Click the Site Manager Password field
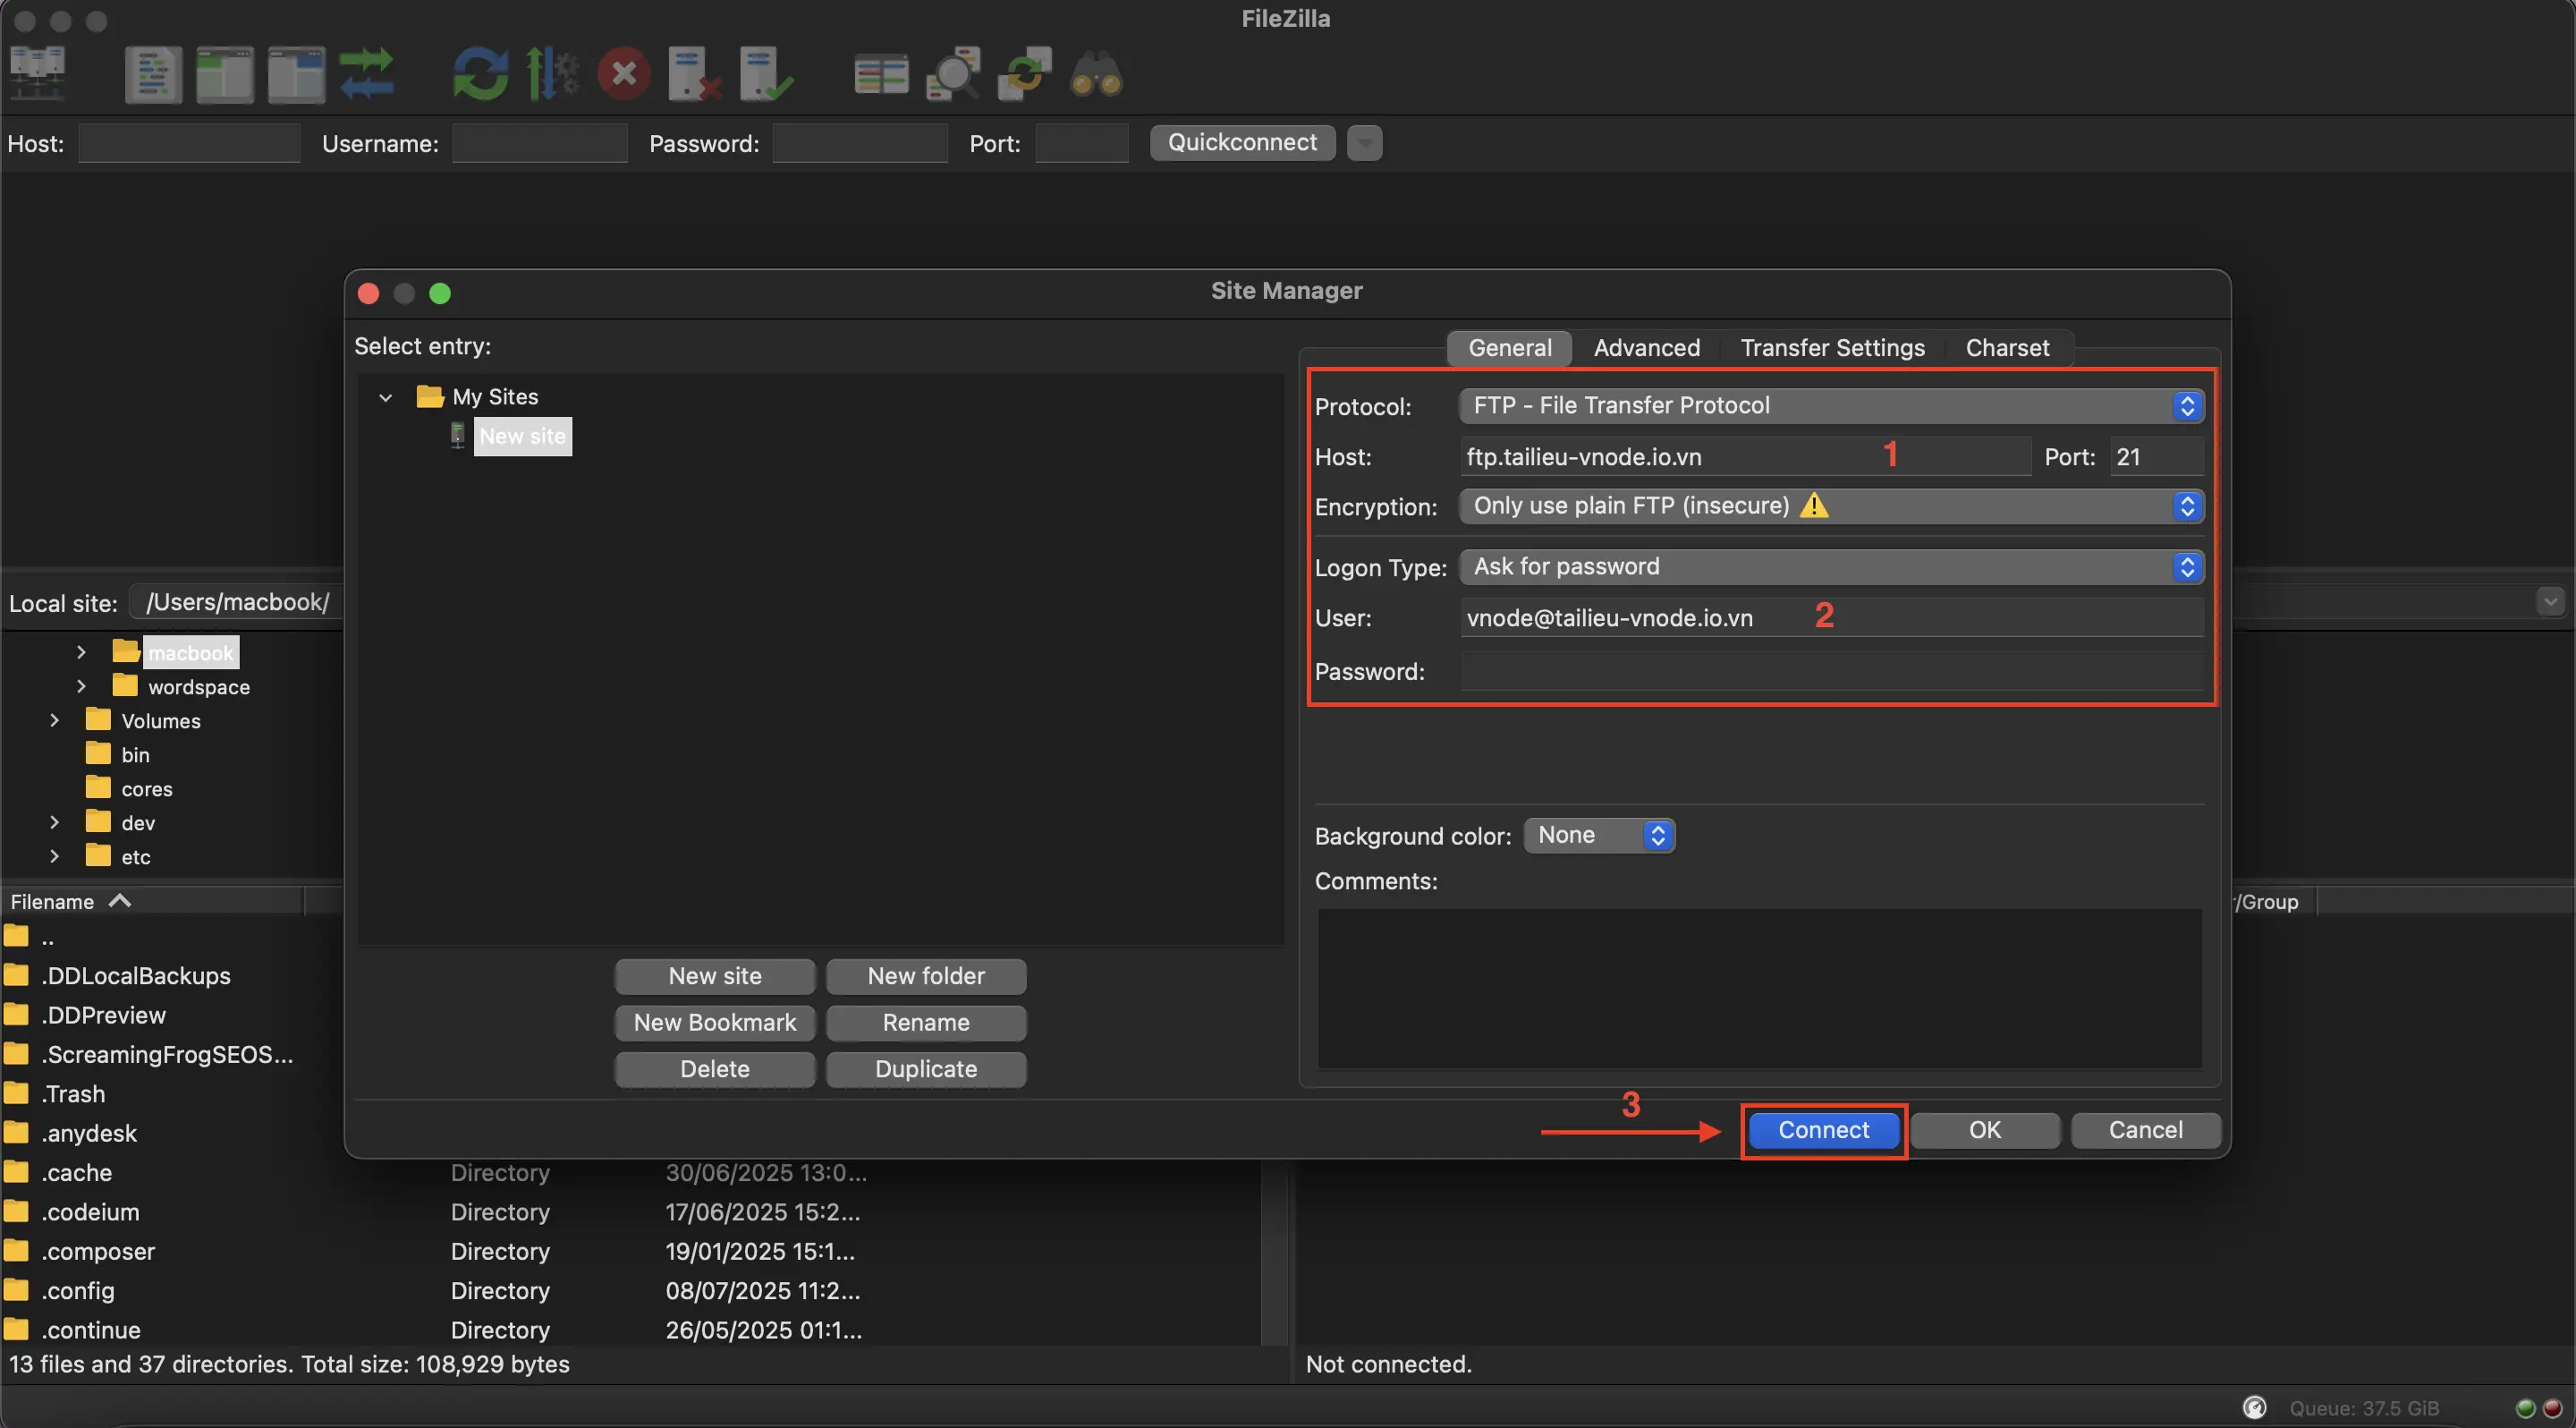Screen dimensions: 2576x1428 (x=1832, y=672)
